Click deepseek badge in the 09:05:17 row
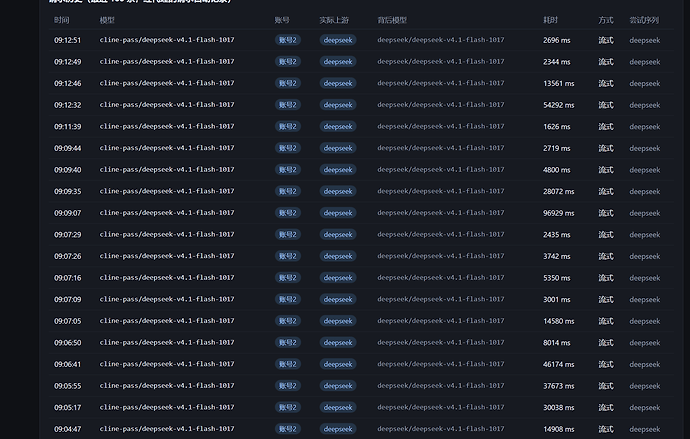Image resolution: width=690 pixels, height=439 pixels. coord(338,407)
